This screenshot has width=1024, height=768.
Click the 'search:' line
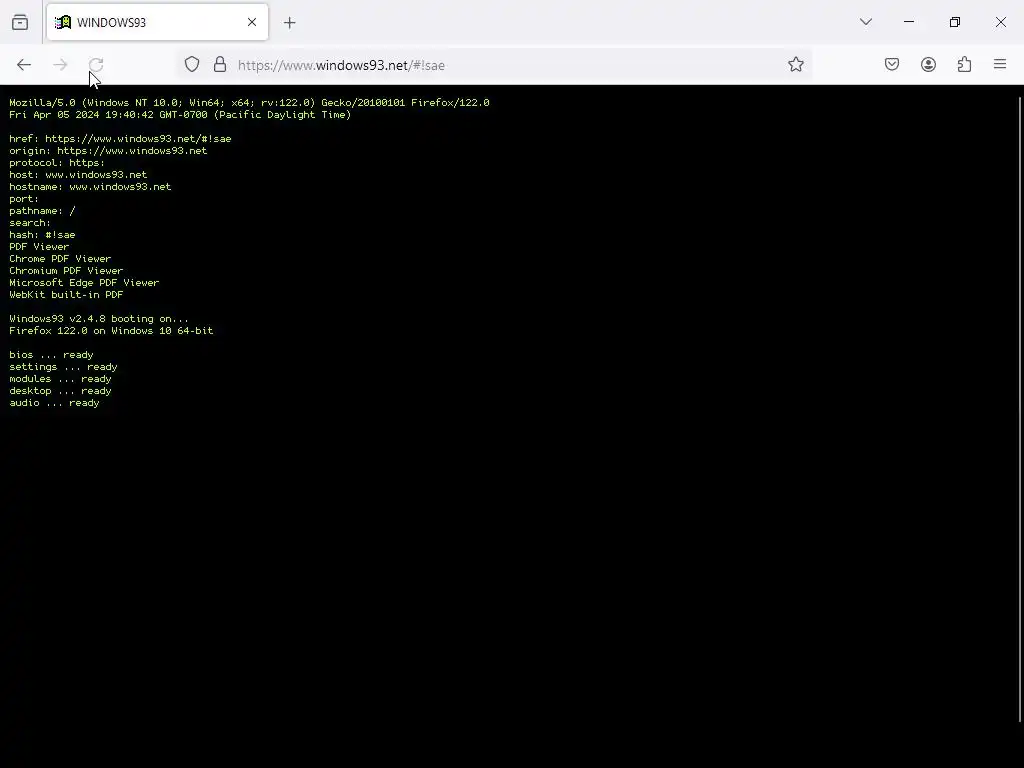[30, 223]
